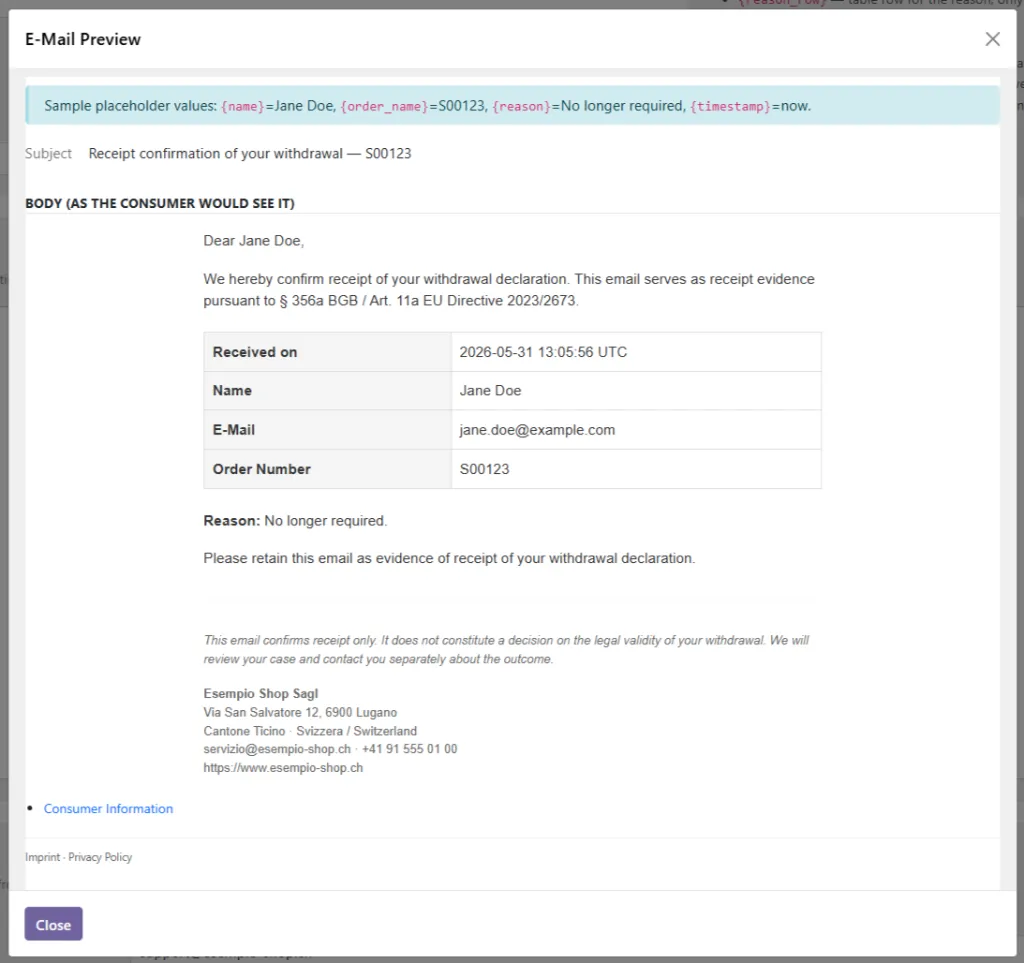The height and width of the screenshot is (963, 1024).
Task: Click the '2026-05-31 13:05:56 UTC' timestamp cell
Action: (x=636, y=352)
